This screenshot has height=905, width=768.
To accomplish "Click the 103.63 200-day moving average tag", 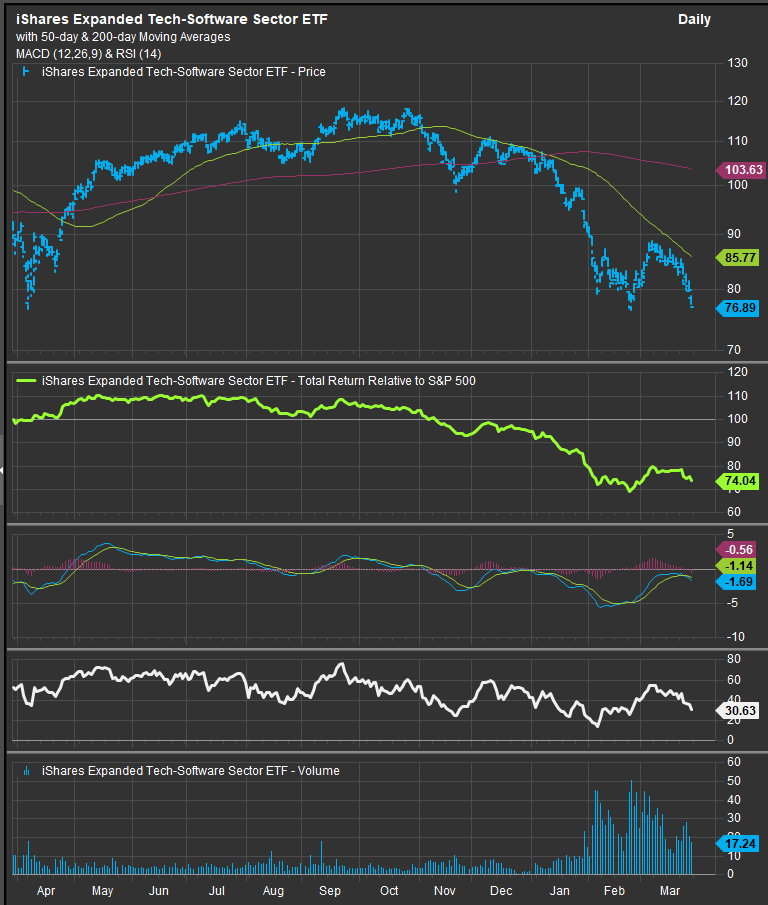I will 741,170.
